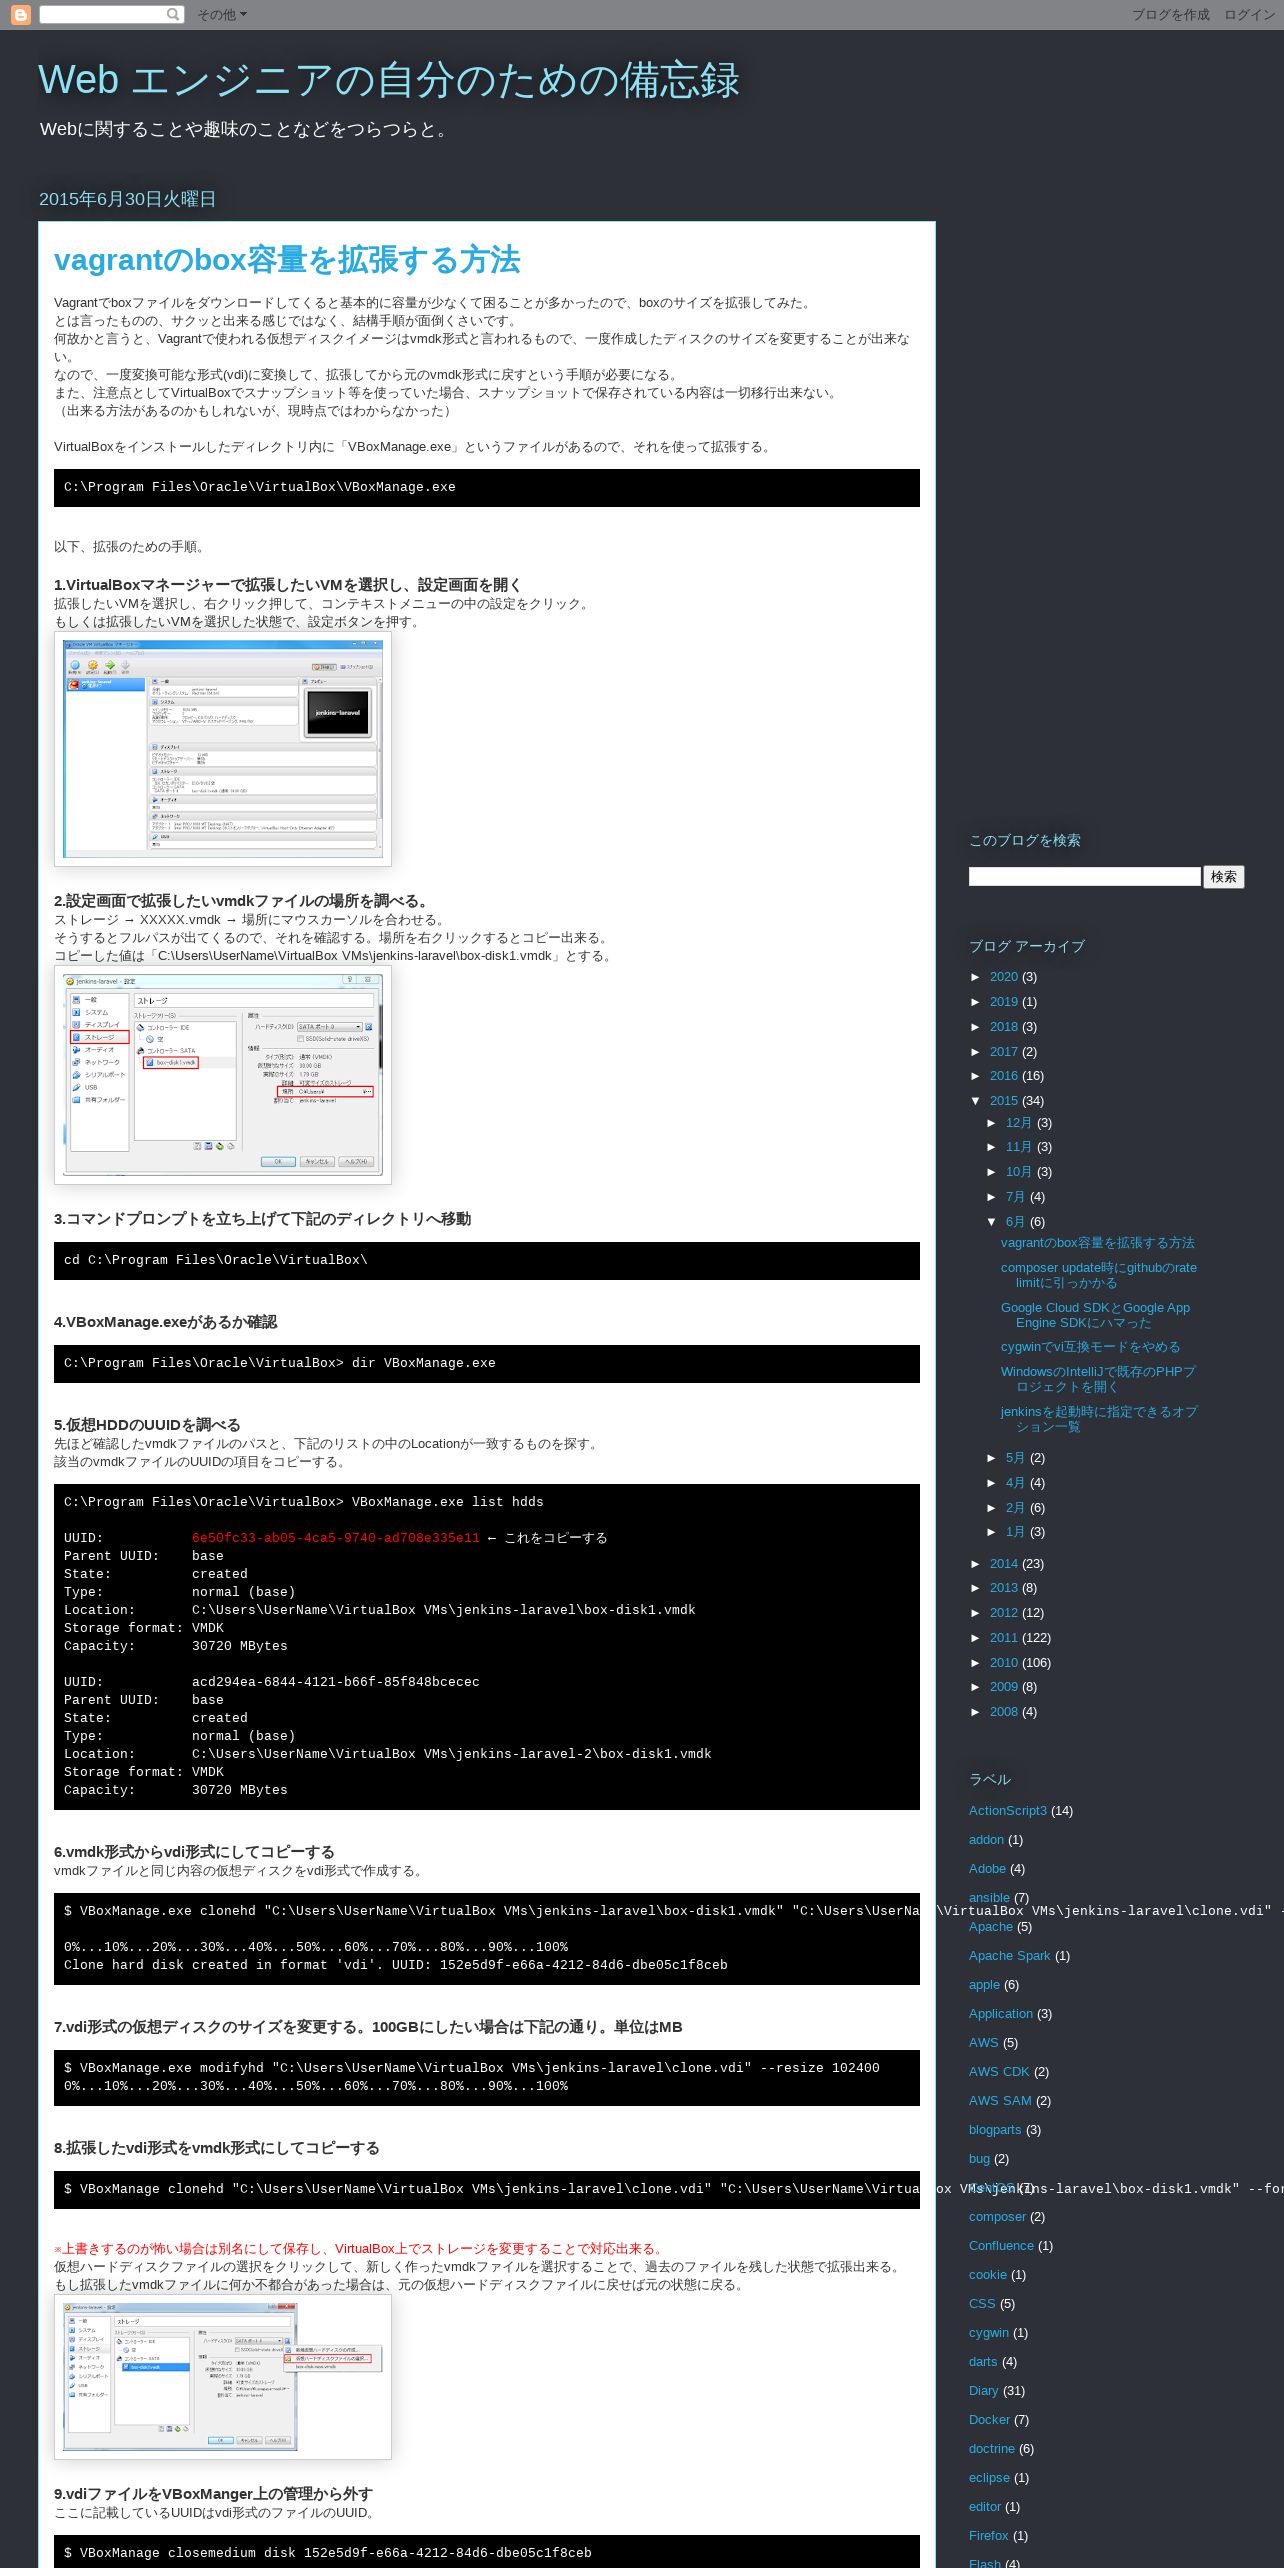Expand the 2月 archive month
Viewport: 1284px width, 2568px height.
pyautogui.click(x=993, y=1508)
